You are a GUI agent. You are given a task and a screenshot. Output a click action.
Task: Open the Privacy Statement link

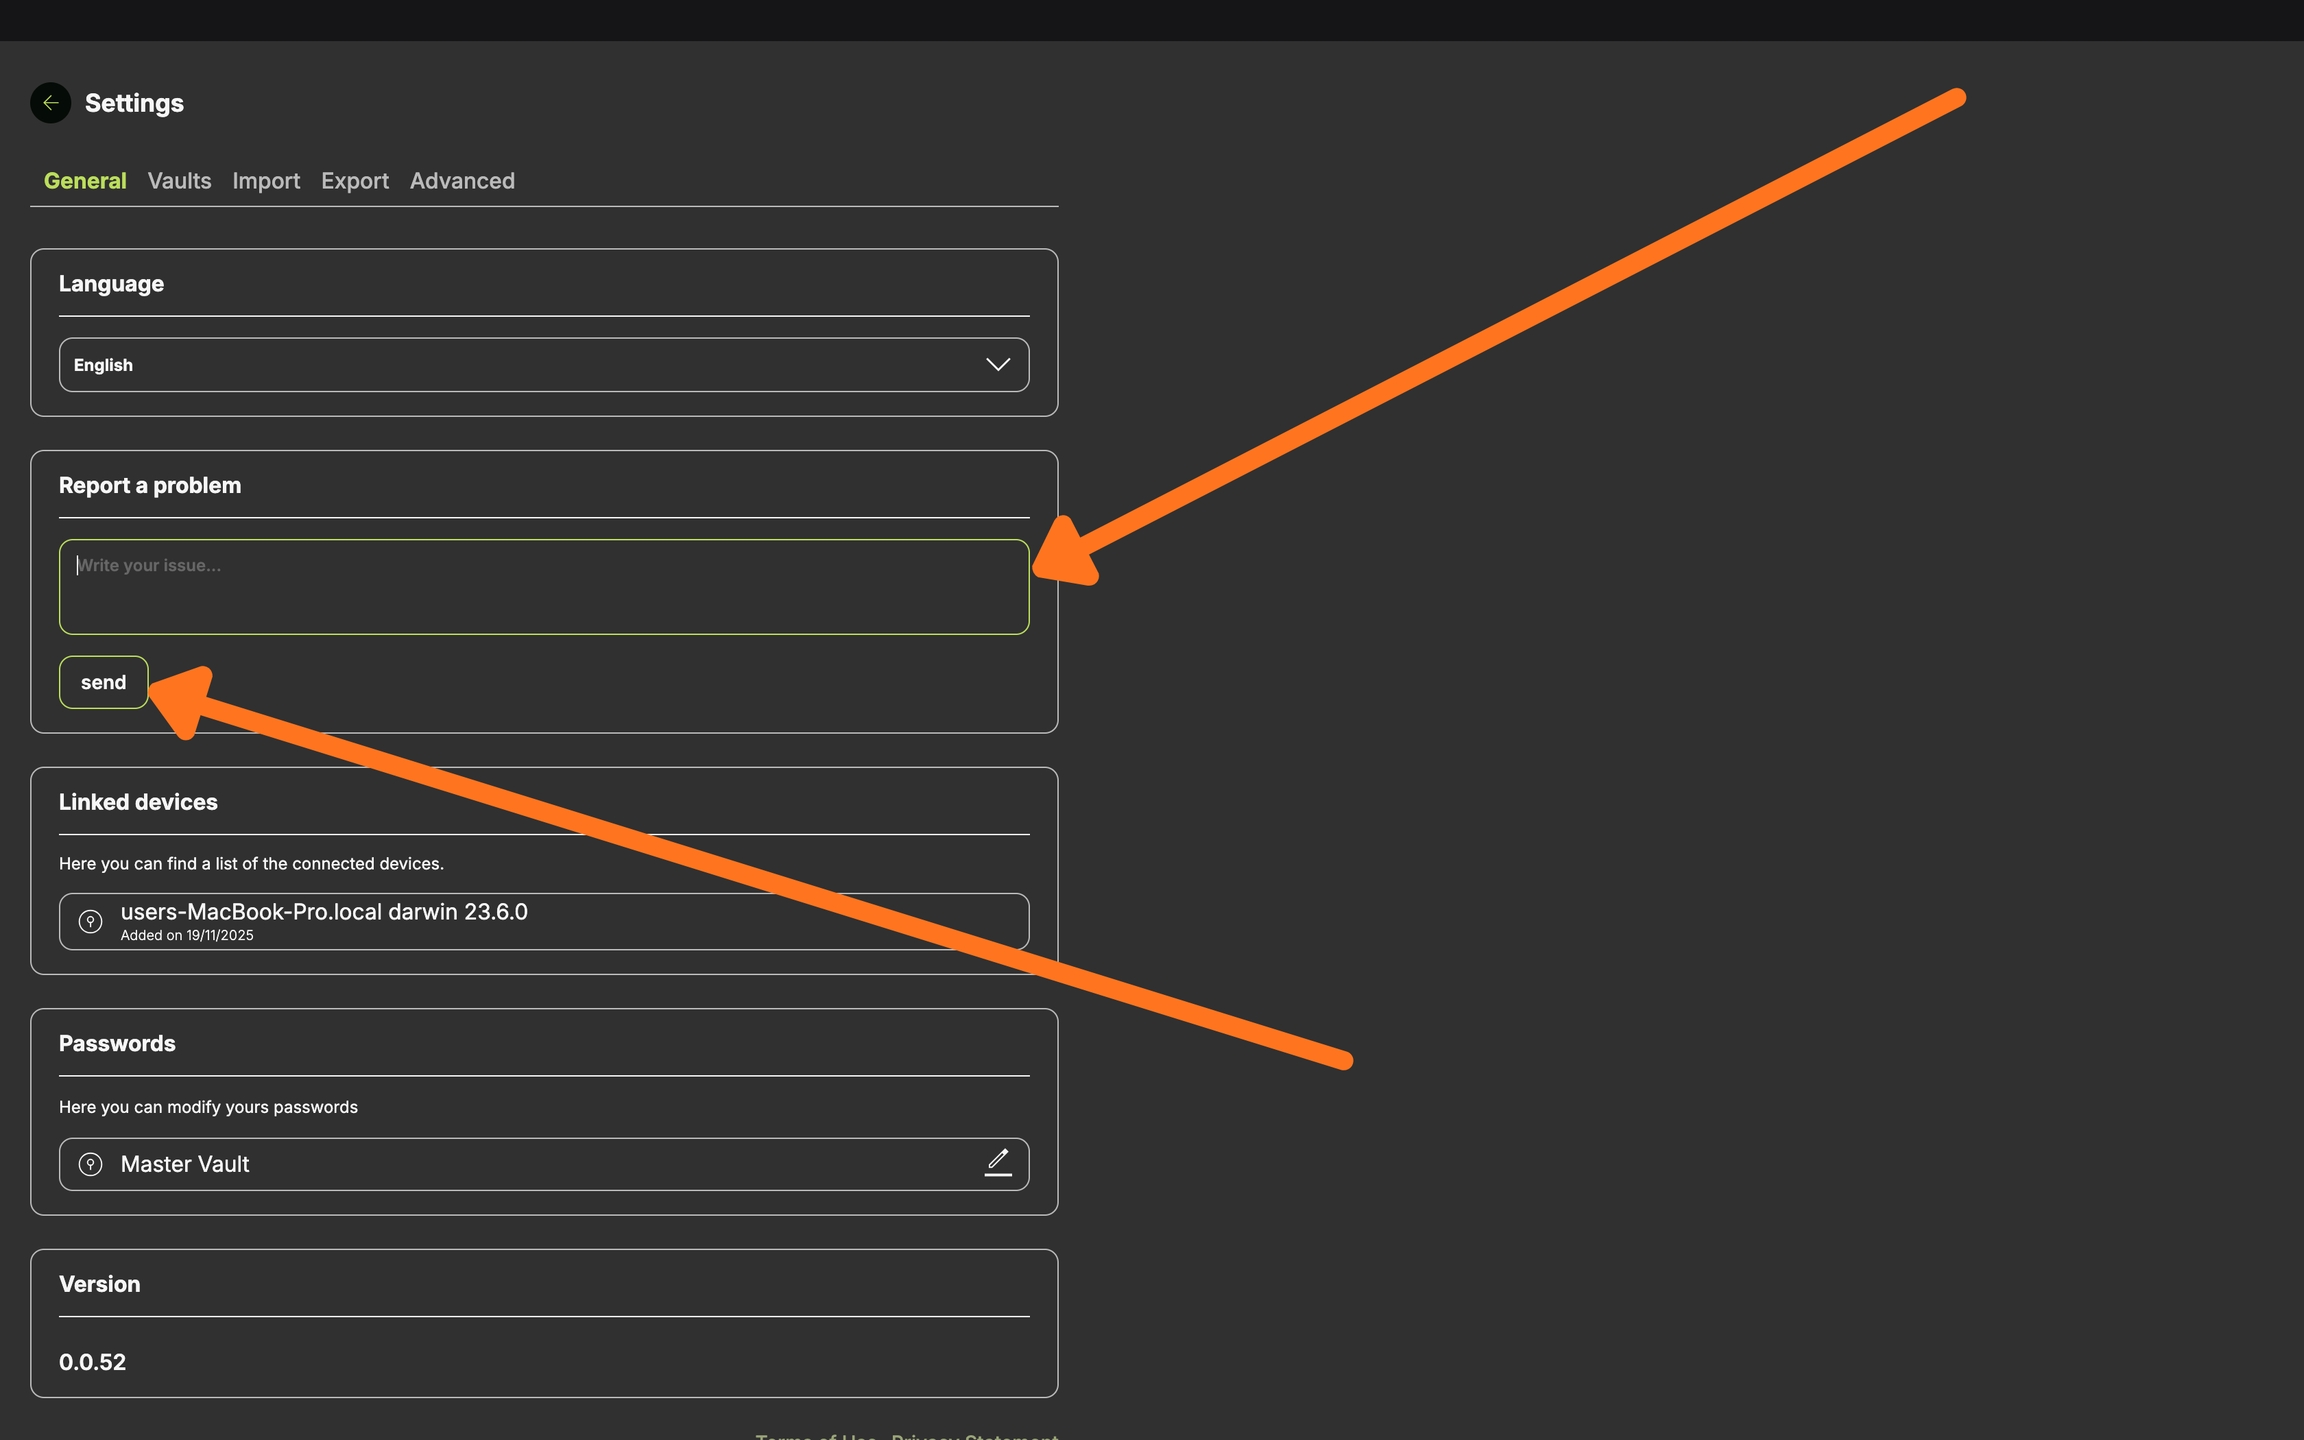(973, 1436)
